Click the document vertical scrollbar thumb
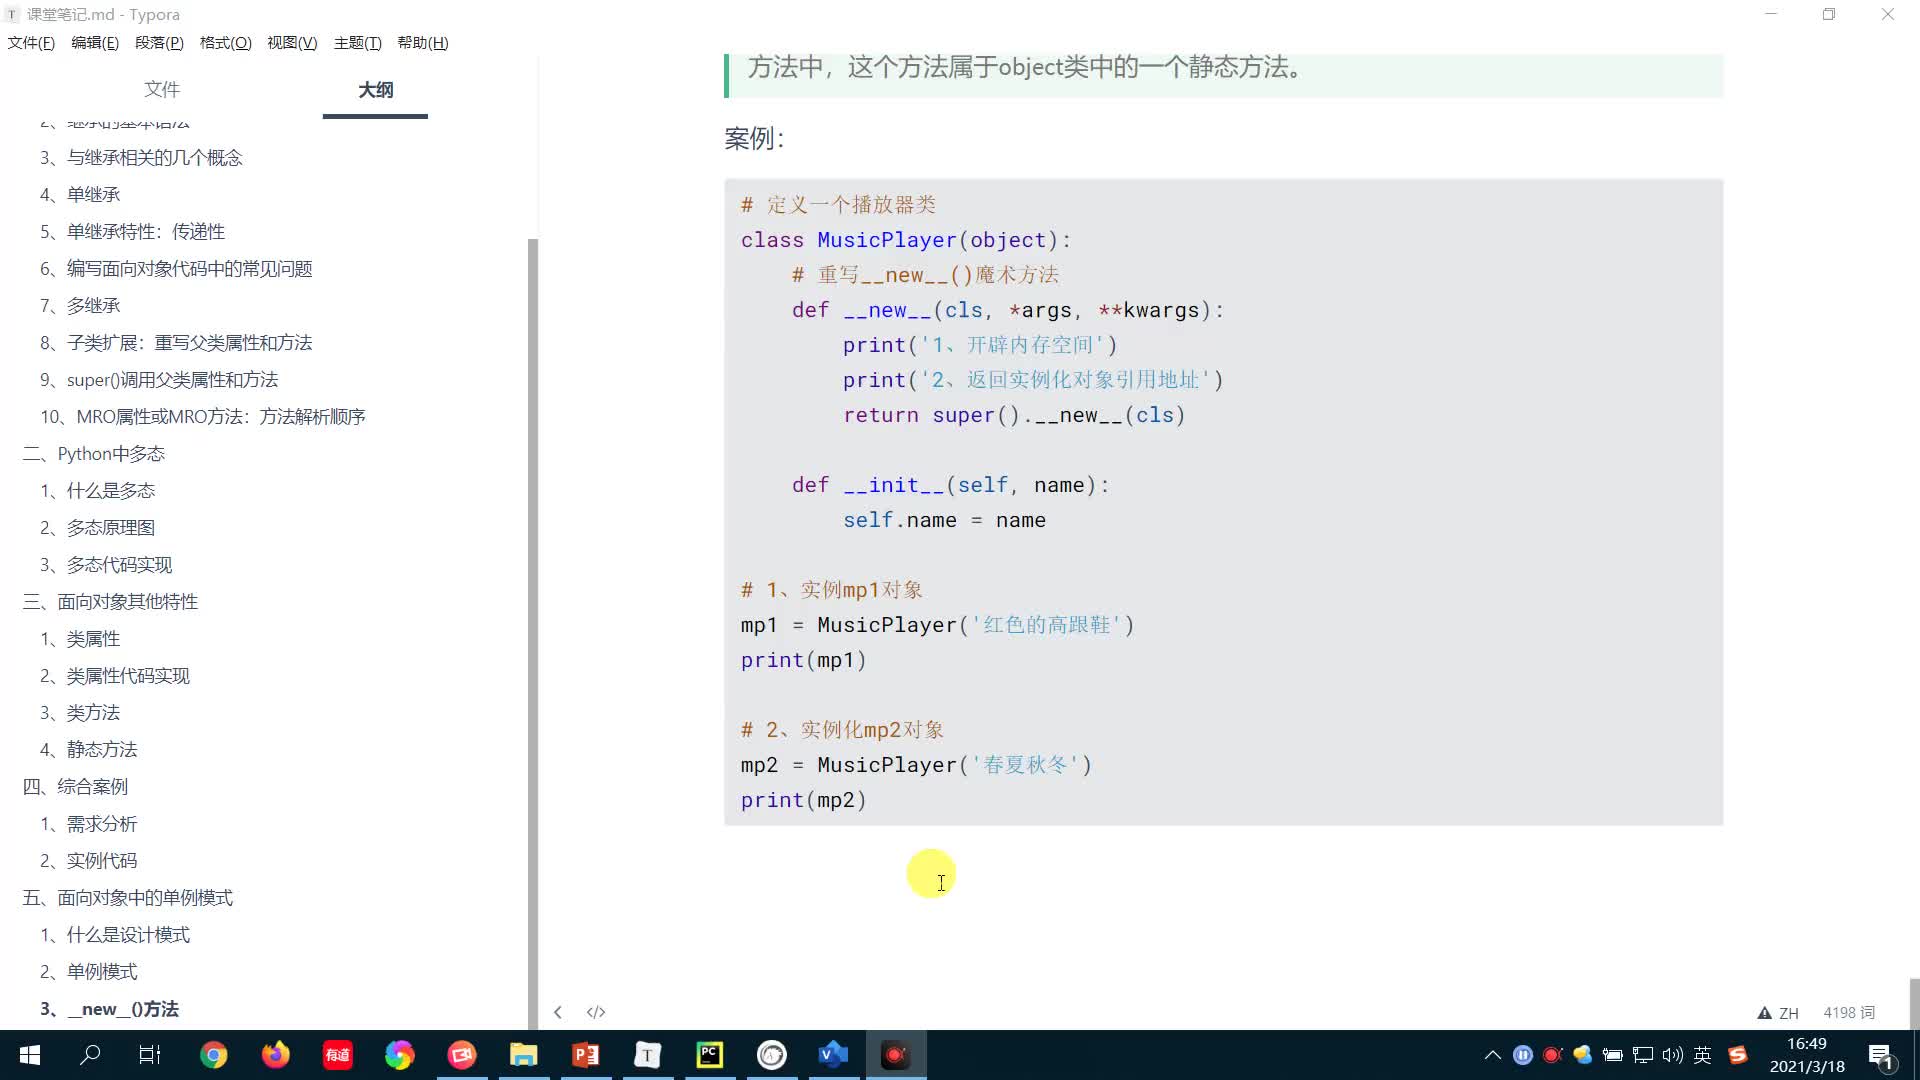 [x=1914, y=1003]
